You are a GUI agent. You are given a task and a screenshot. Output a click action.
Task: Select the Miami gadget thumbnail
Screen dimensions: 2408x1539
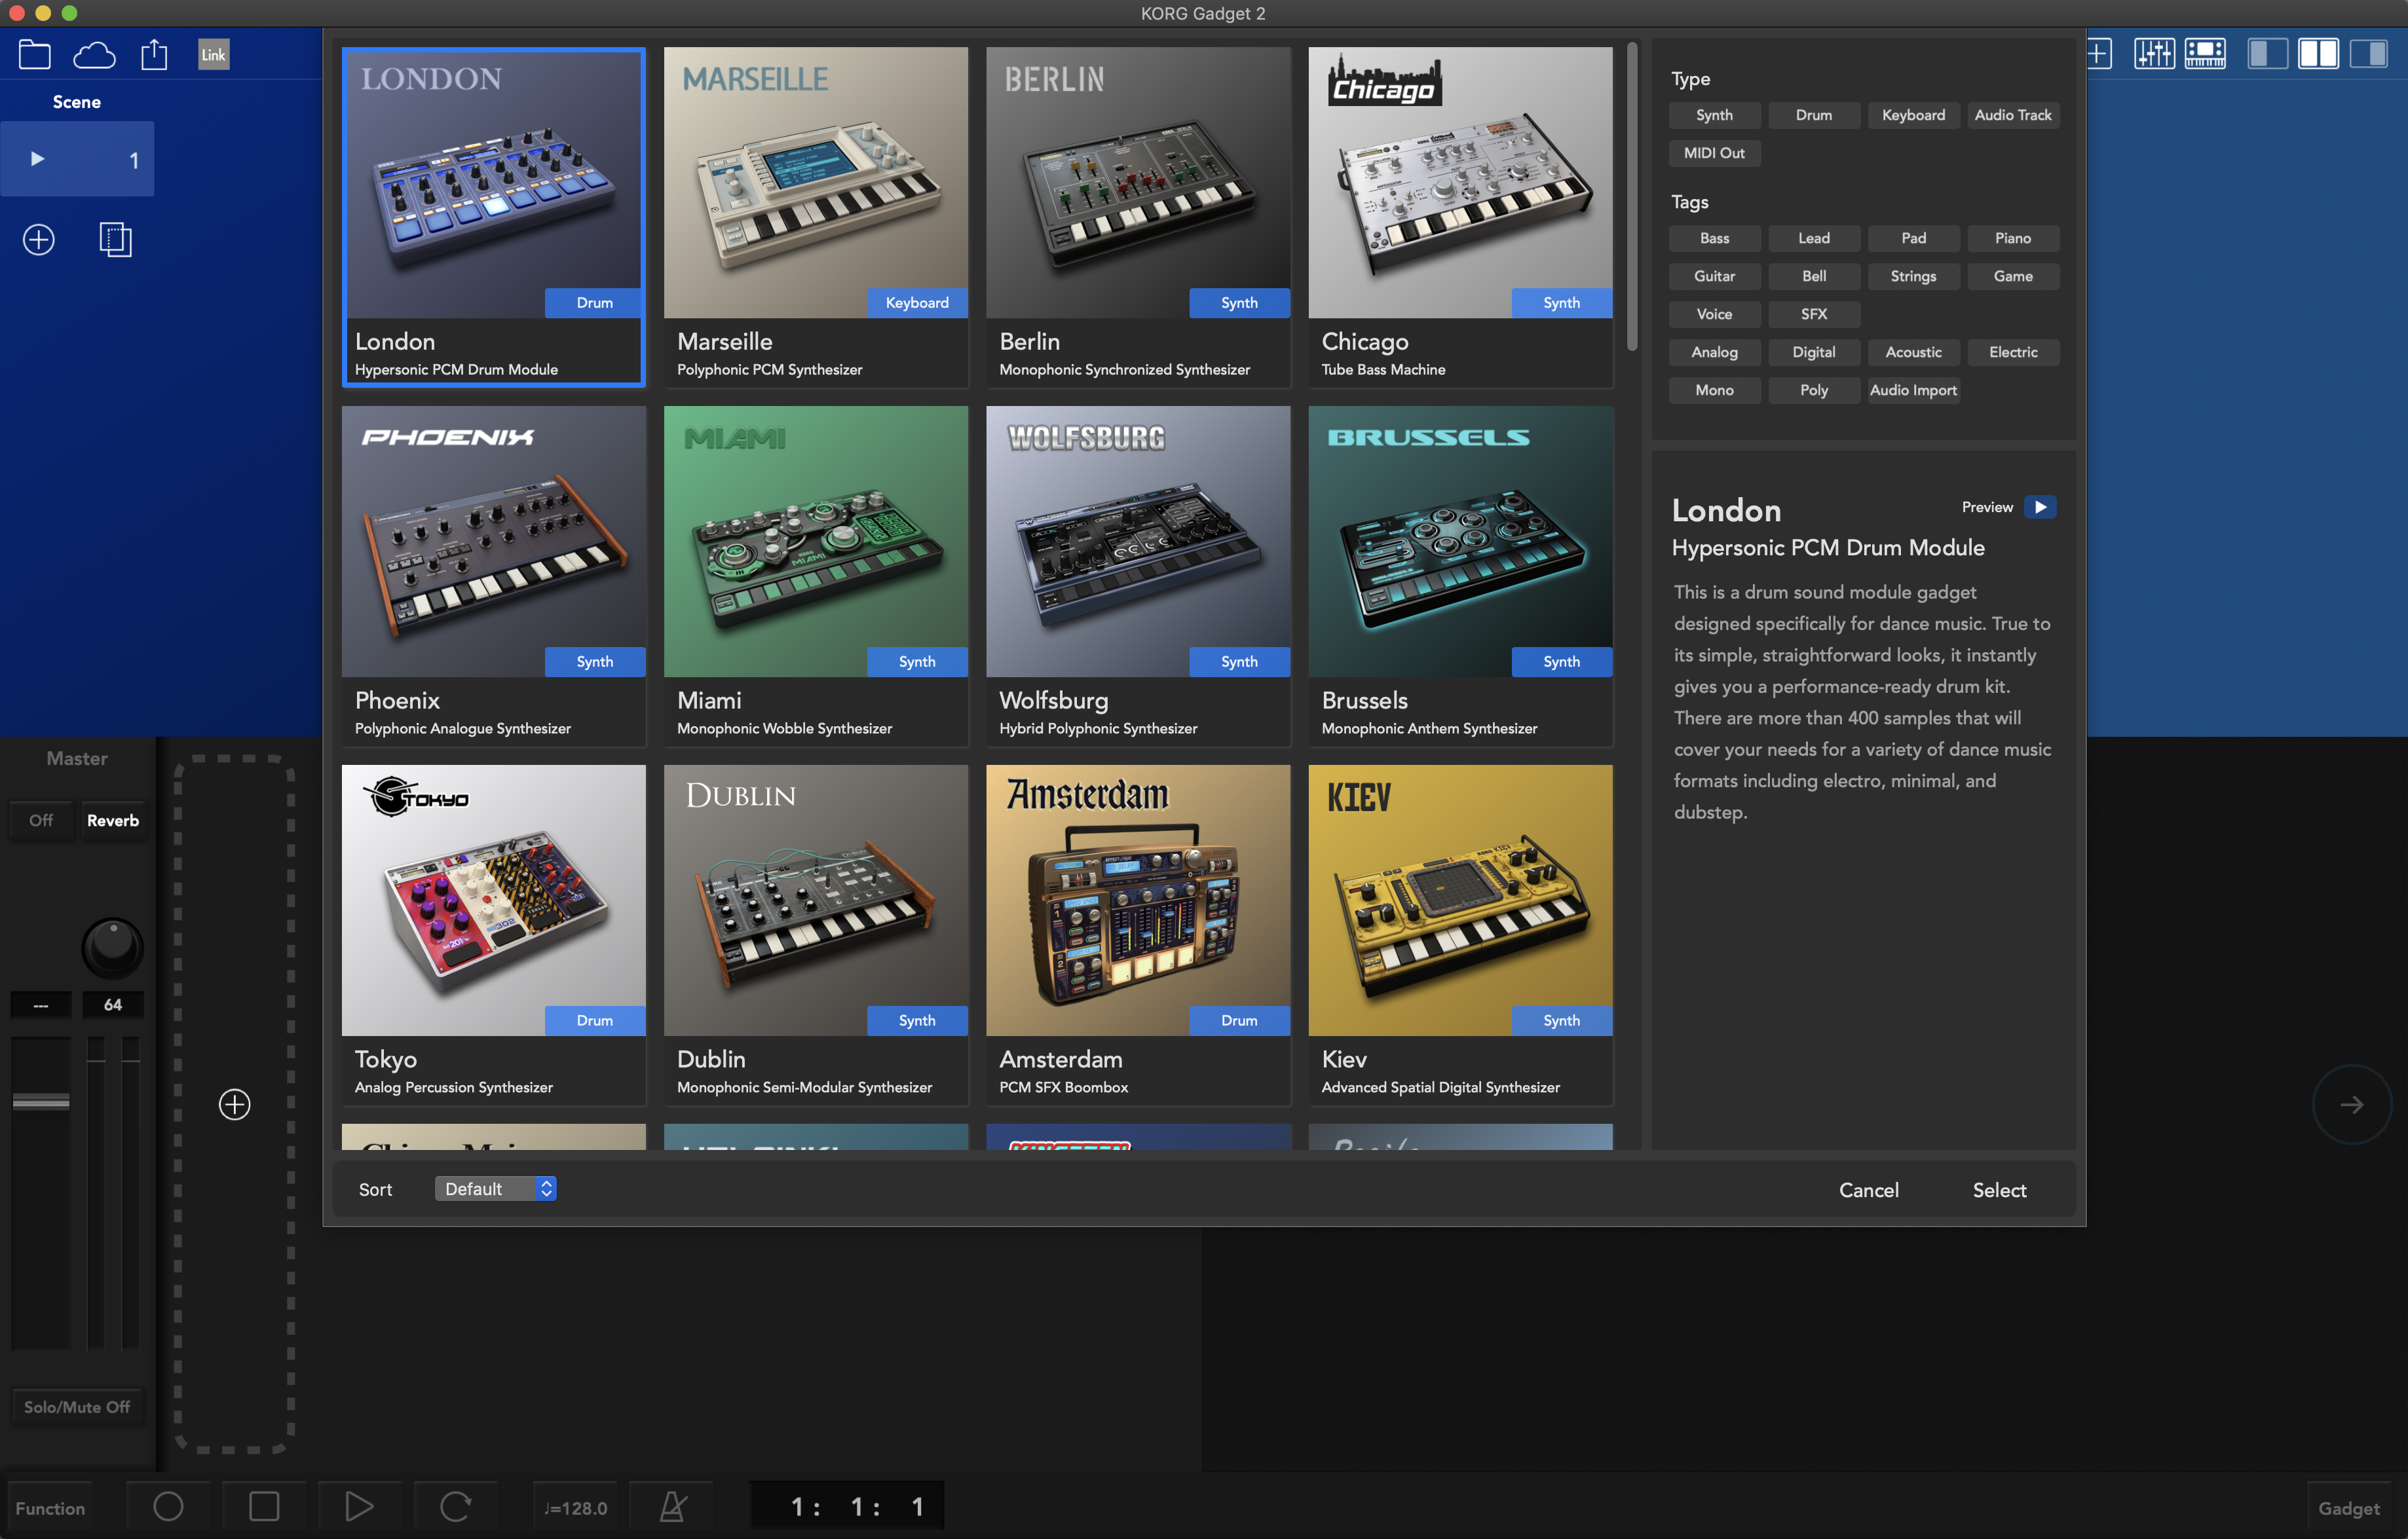click(x=816, y=541)
